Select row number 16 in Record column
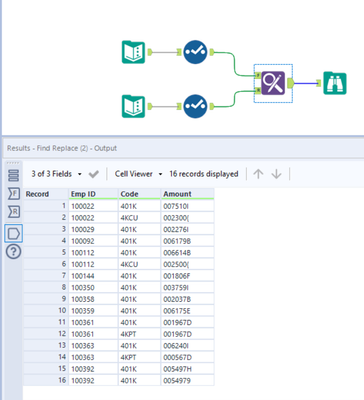Screen dimensions: 364x400 pos(46,380)
